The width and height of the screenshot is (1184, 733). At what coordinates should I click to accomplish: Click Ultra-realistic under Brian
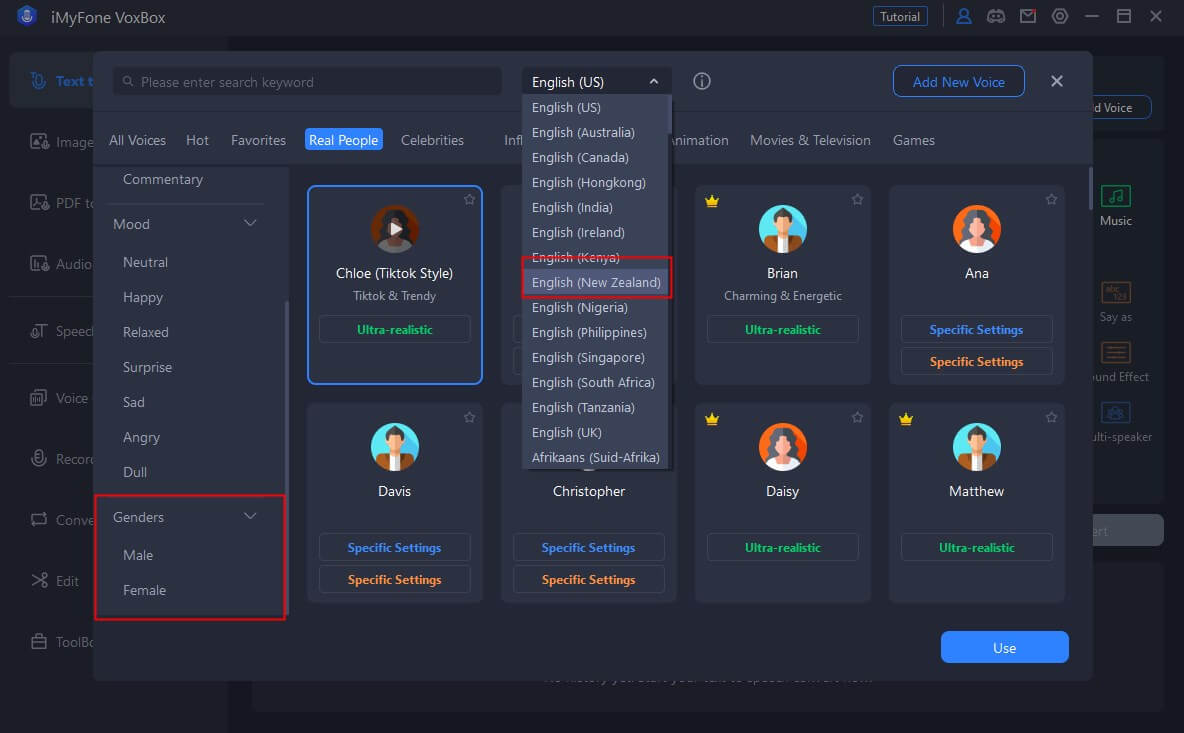pyautogui.click(x=782, y=330)
